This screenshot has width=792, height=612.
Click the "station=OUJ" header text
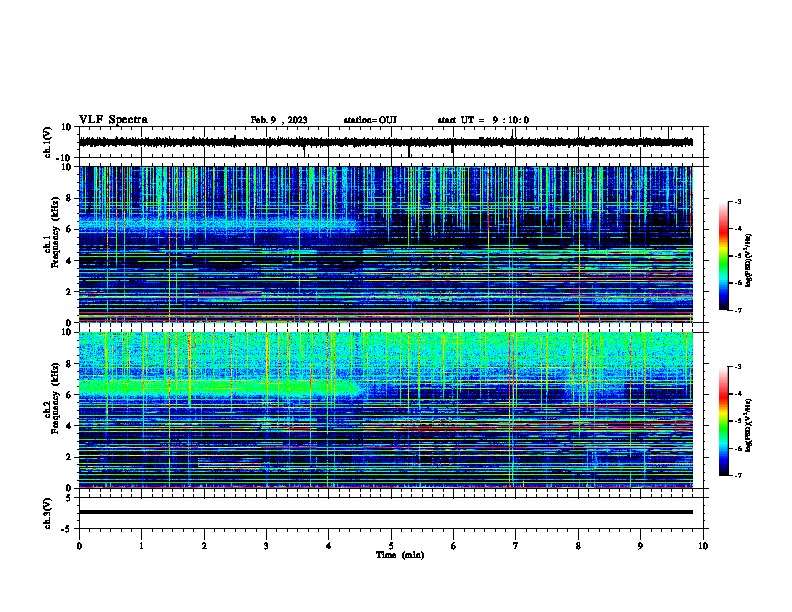pos(370,120)
